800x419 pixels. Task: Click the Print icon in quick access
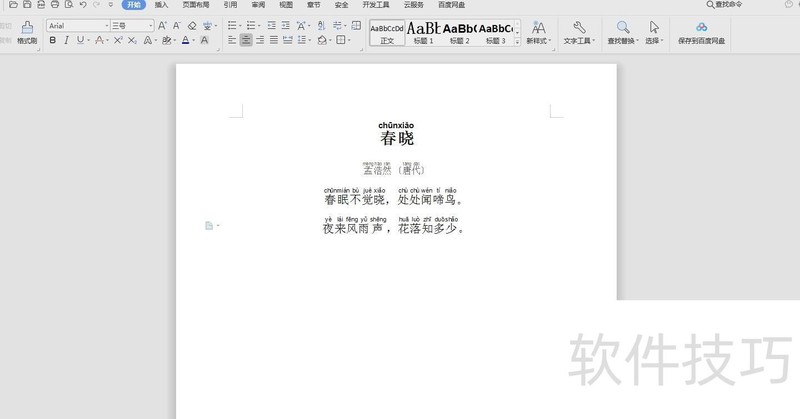pyautogui.click(x=55, y=5)
